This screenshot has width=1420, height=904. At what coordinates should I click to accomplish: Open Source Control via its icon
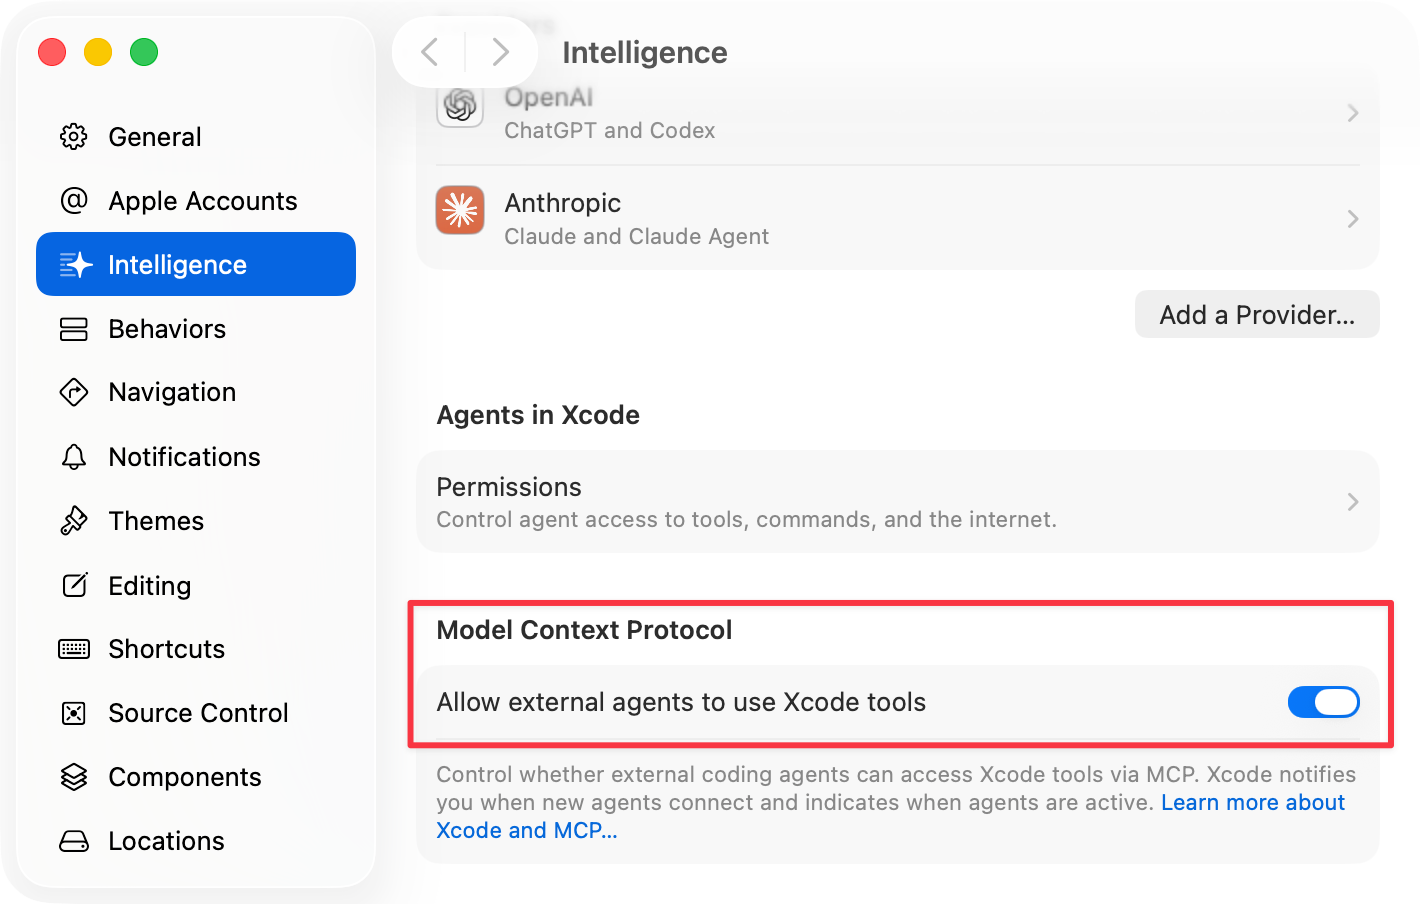pyautogui.click(x=74, y=713)
